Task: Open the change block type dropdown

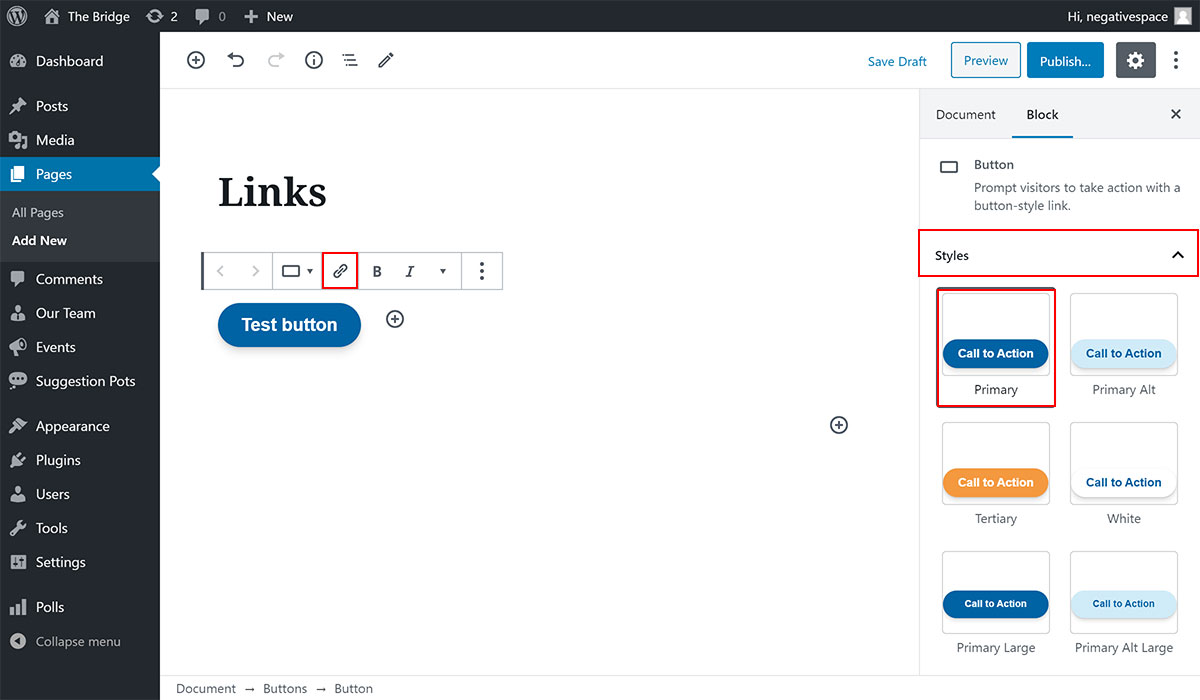Action: [297, 271]
